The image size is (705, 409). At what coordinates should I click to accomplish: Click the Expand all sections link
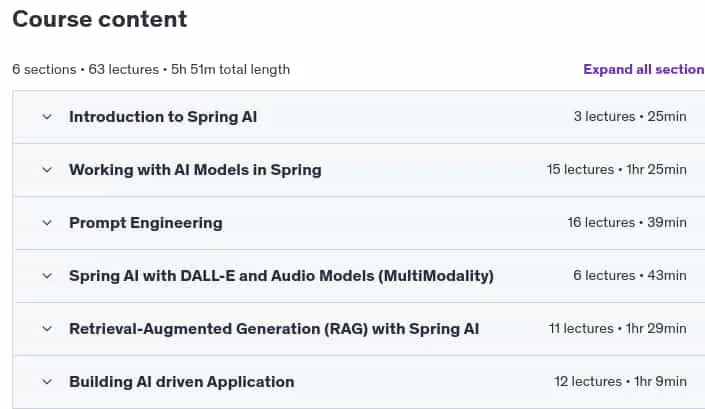tap(644, 69)
